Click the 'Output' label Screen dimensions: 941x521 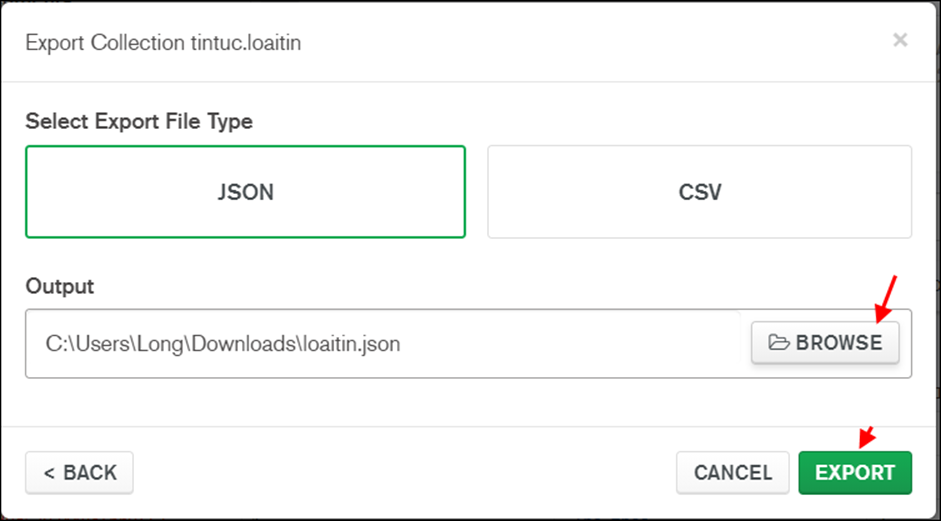[x=60, y=286]
